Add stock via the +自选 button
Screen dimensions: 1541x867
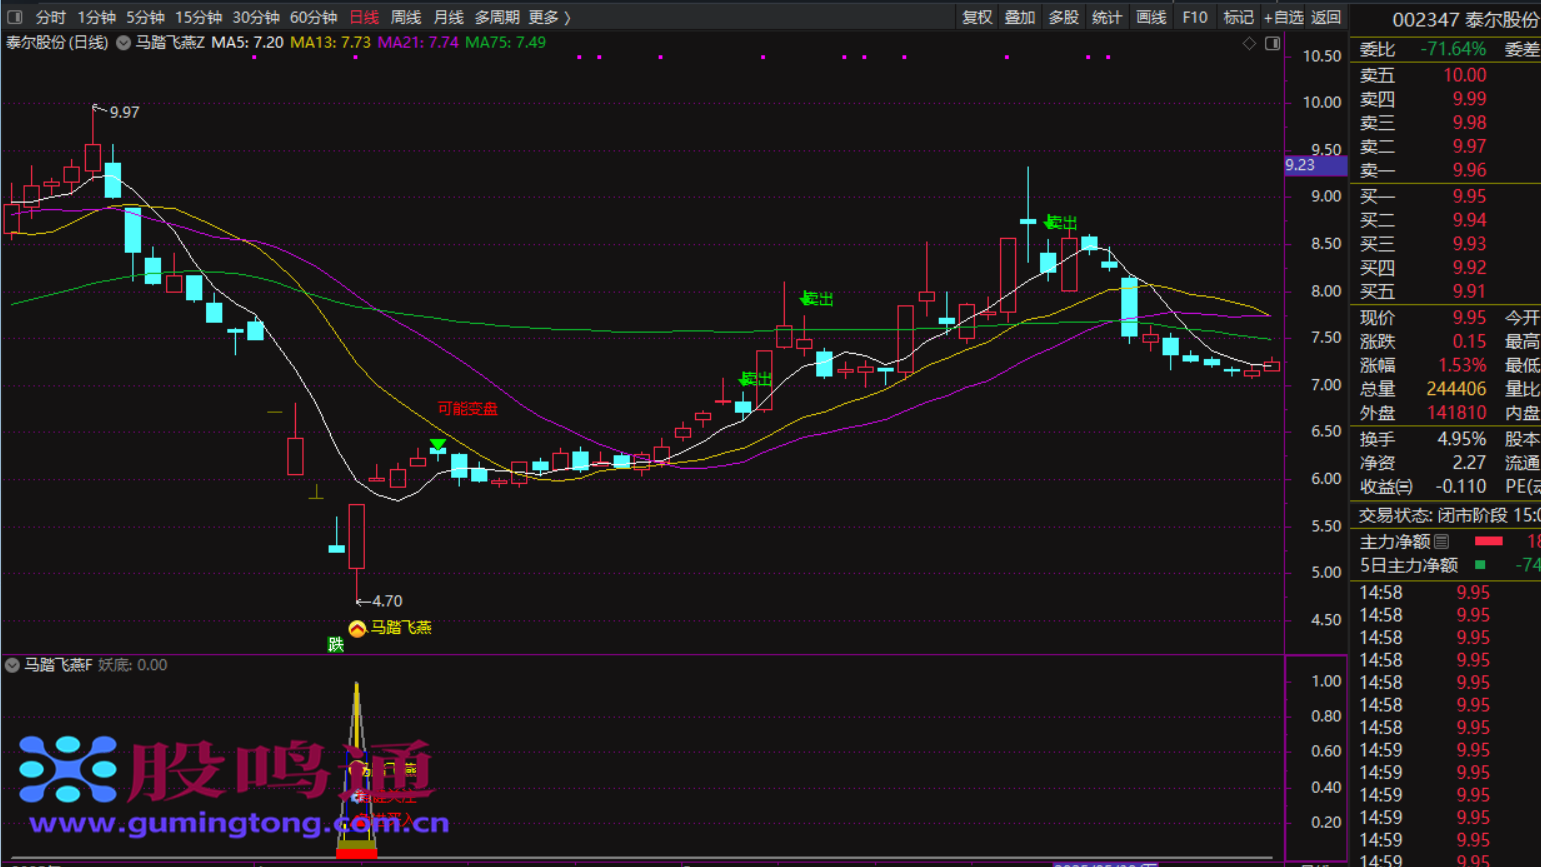[x=1283, y=17]
